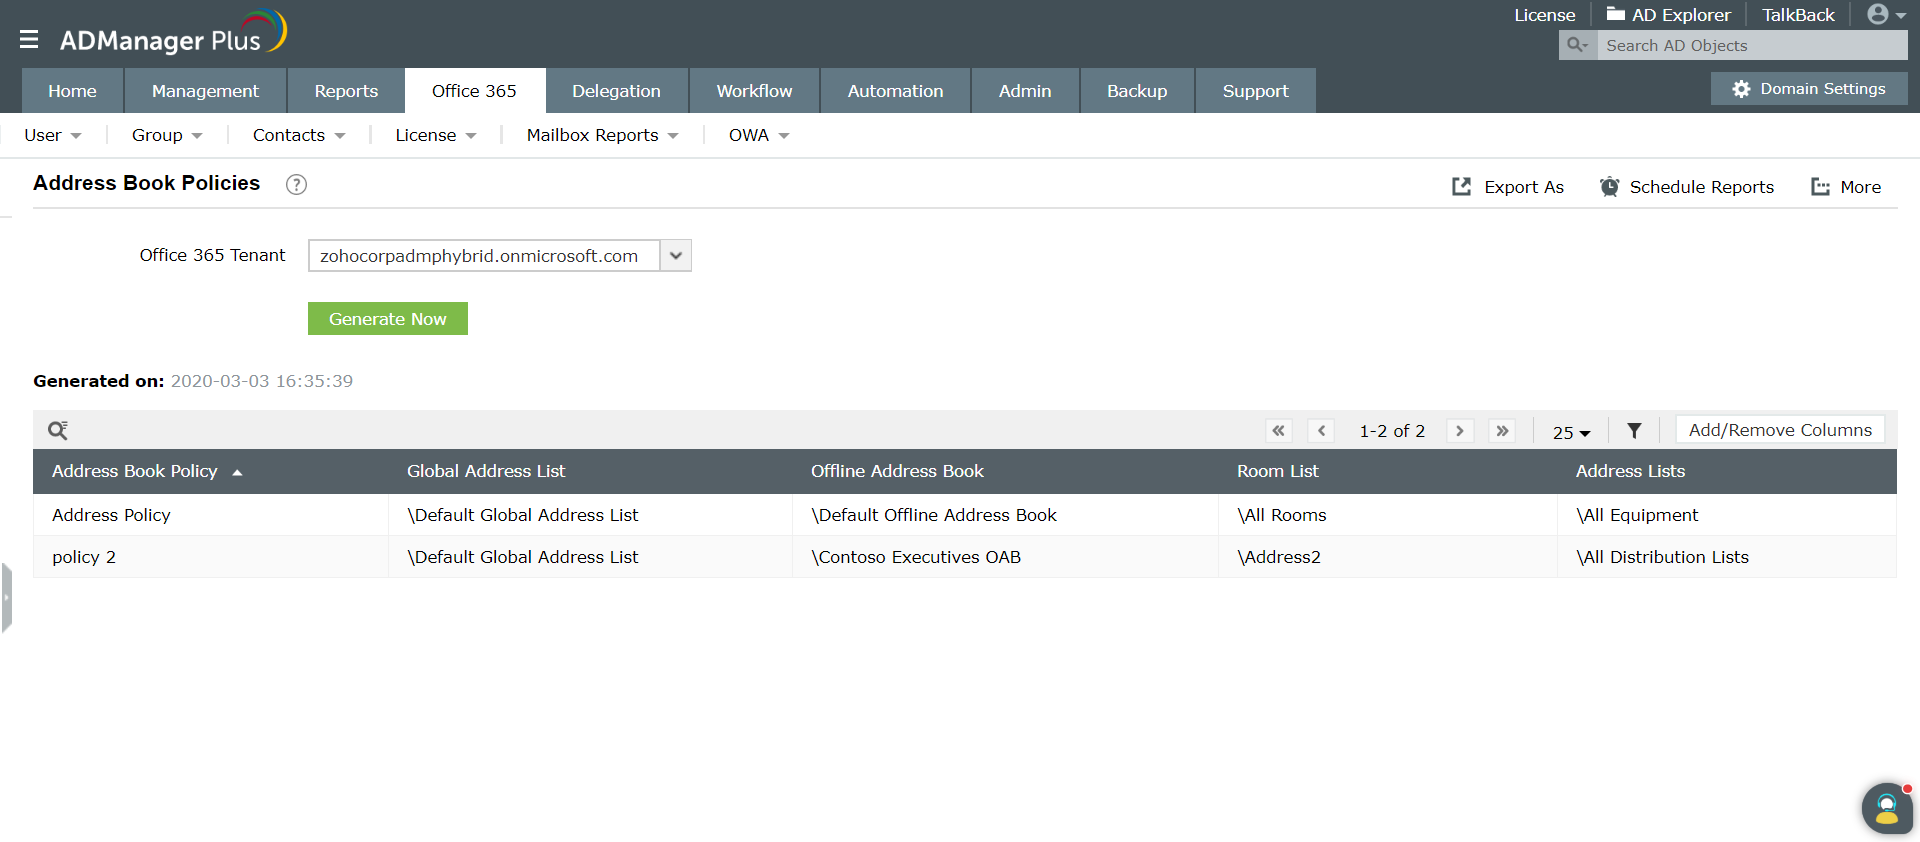The width and height of the screenshot is (1920, 842).
Task: Go to the first page of results
Action: pos(1278,431)
